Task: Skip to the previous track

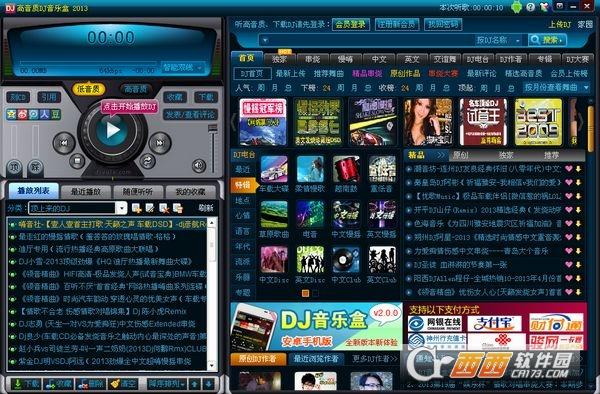Action: pyautogui.click(x=64, y=143)
